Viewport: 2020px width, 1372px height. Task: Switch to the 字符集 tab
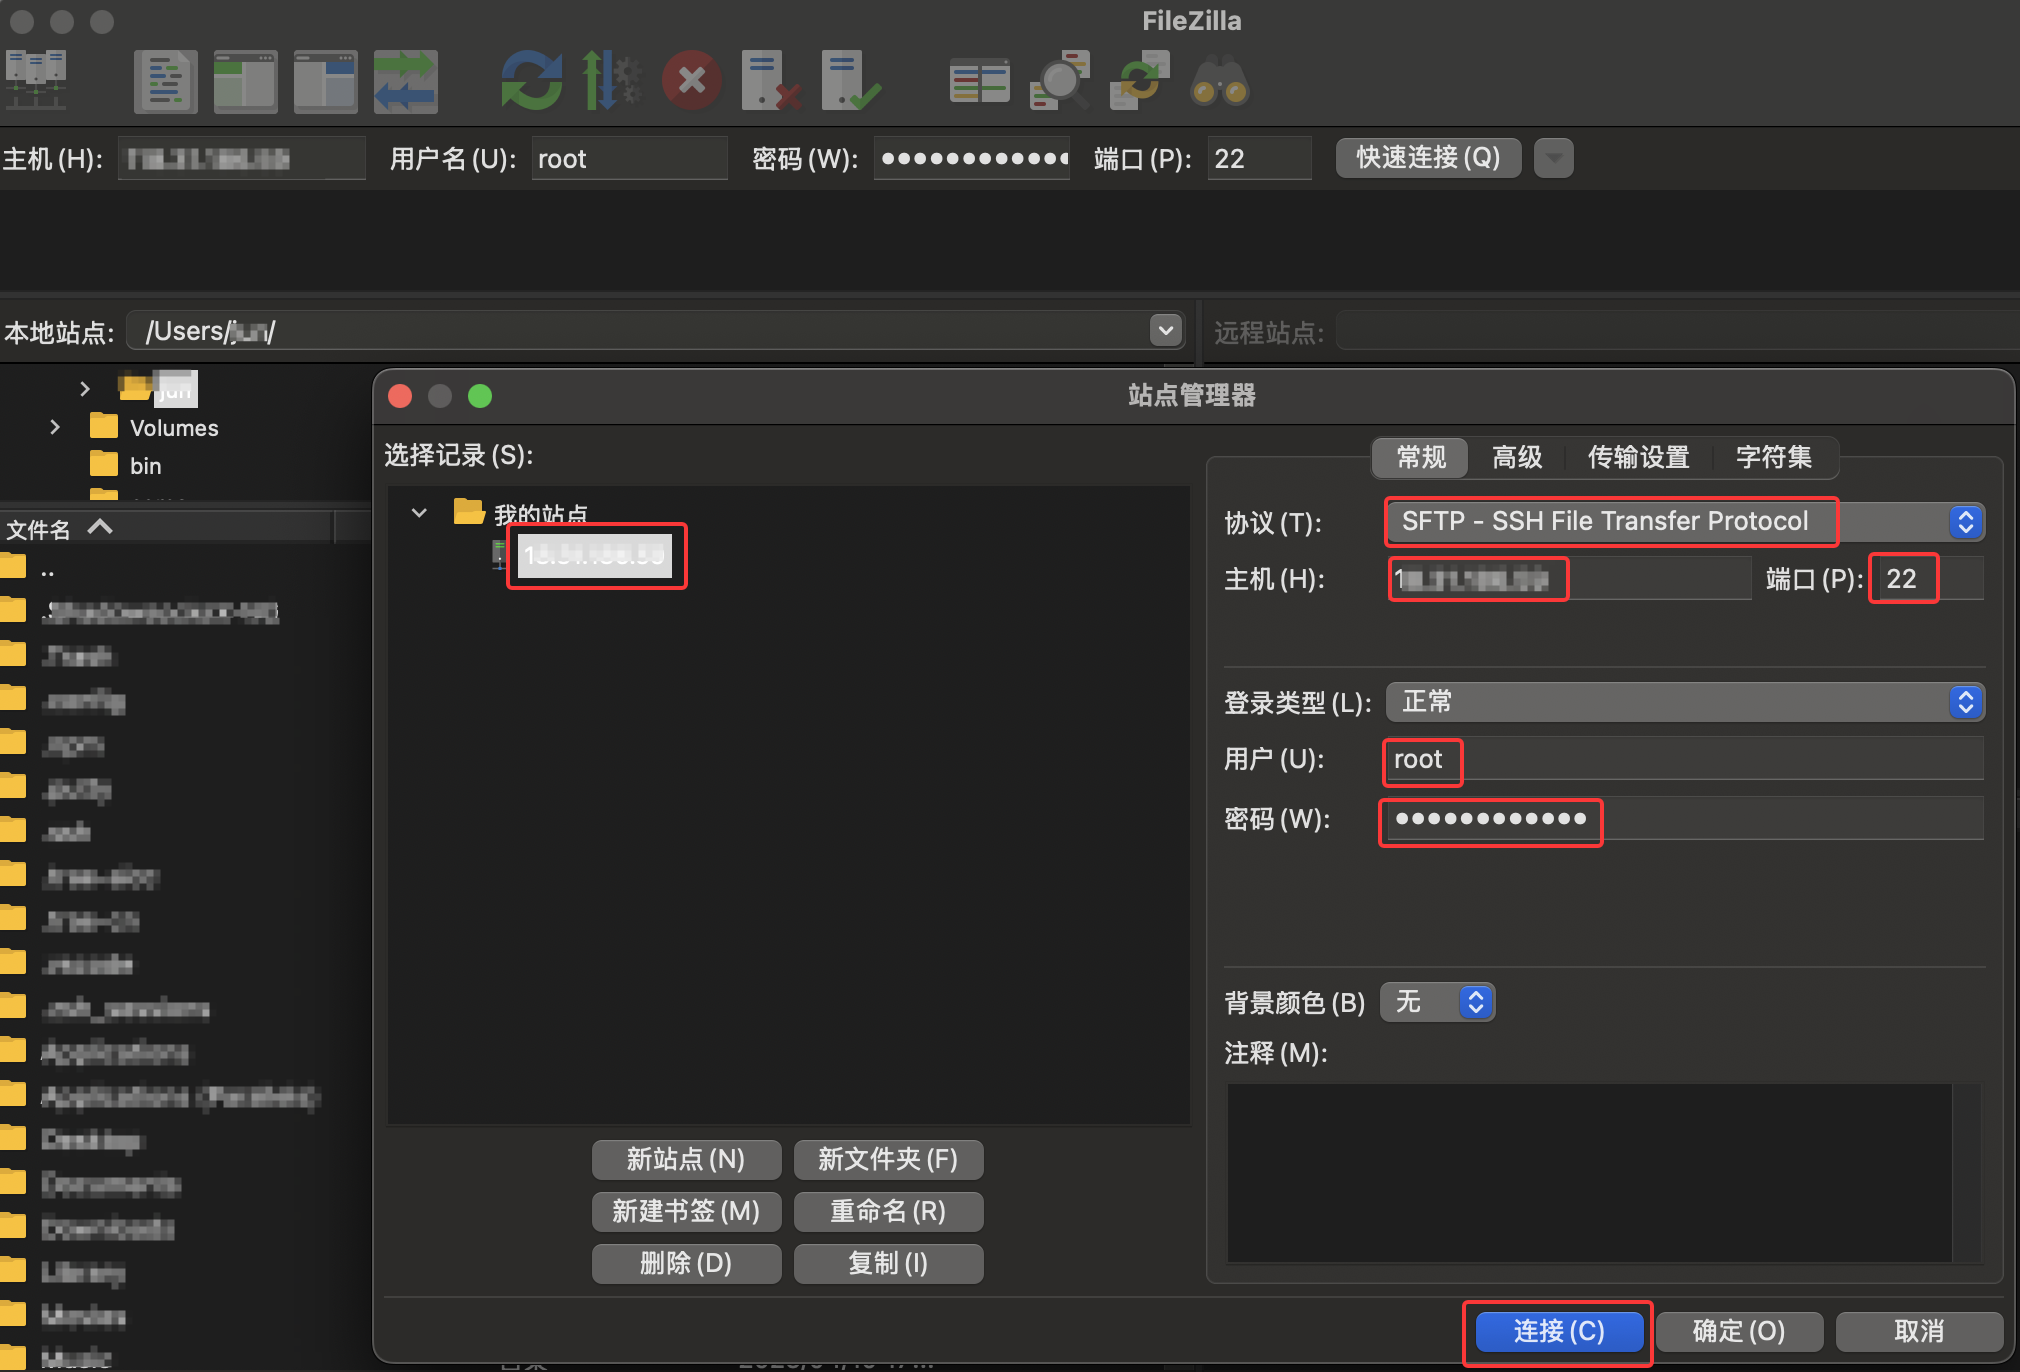tap(1774, 457)
